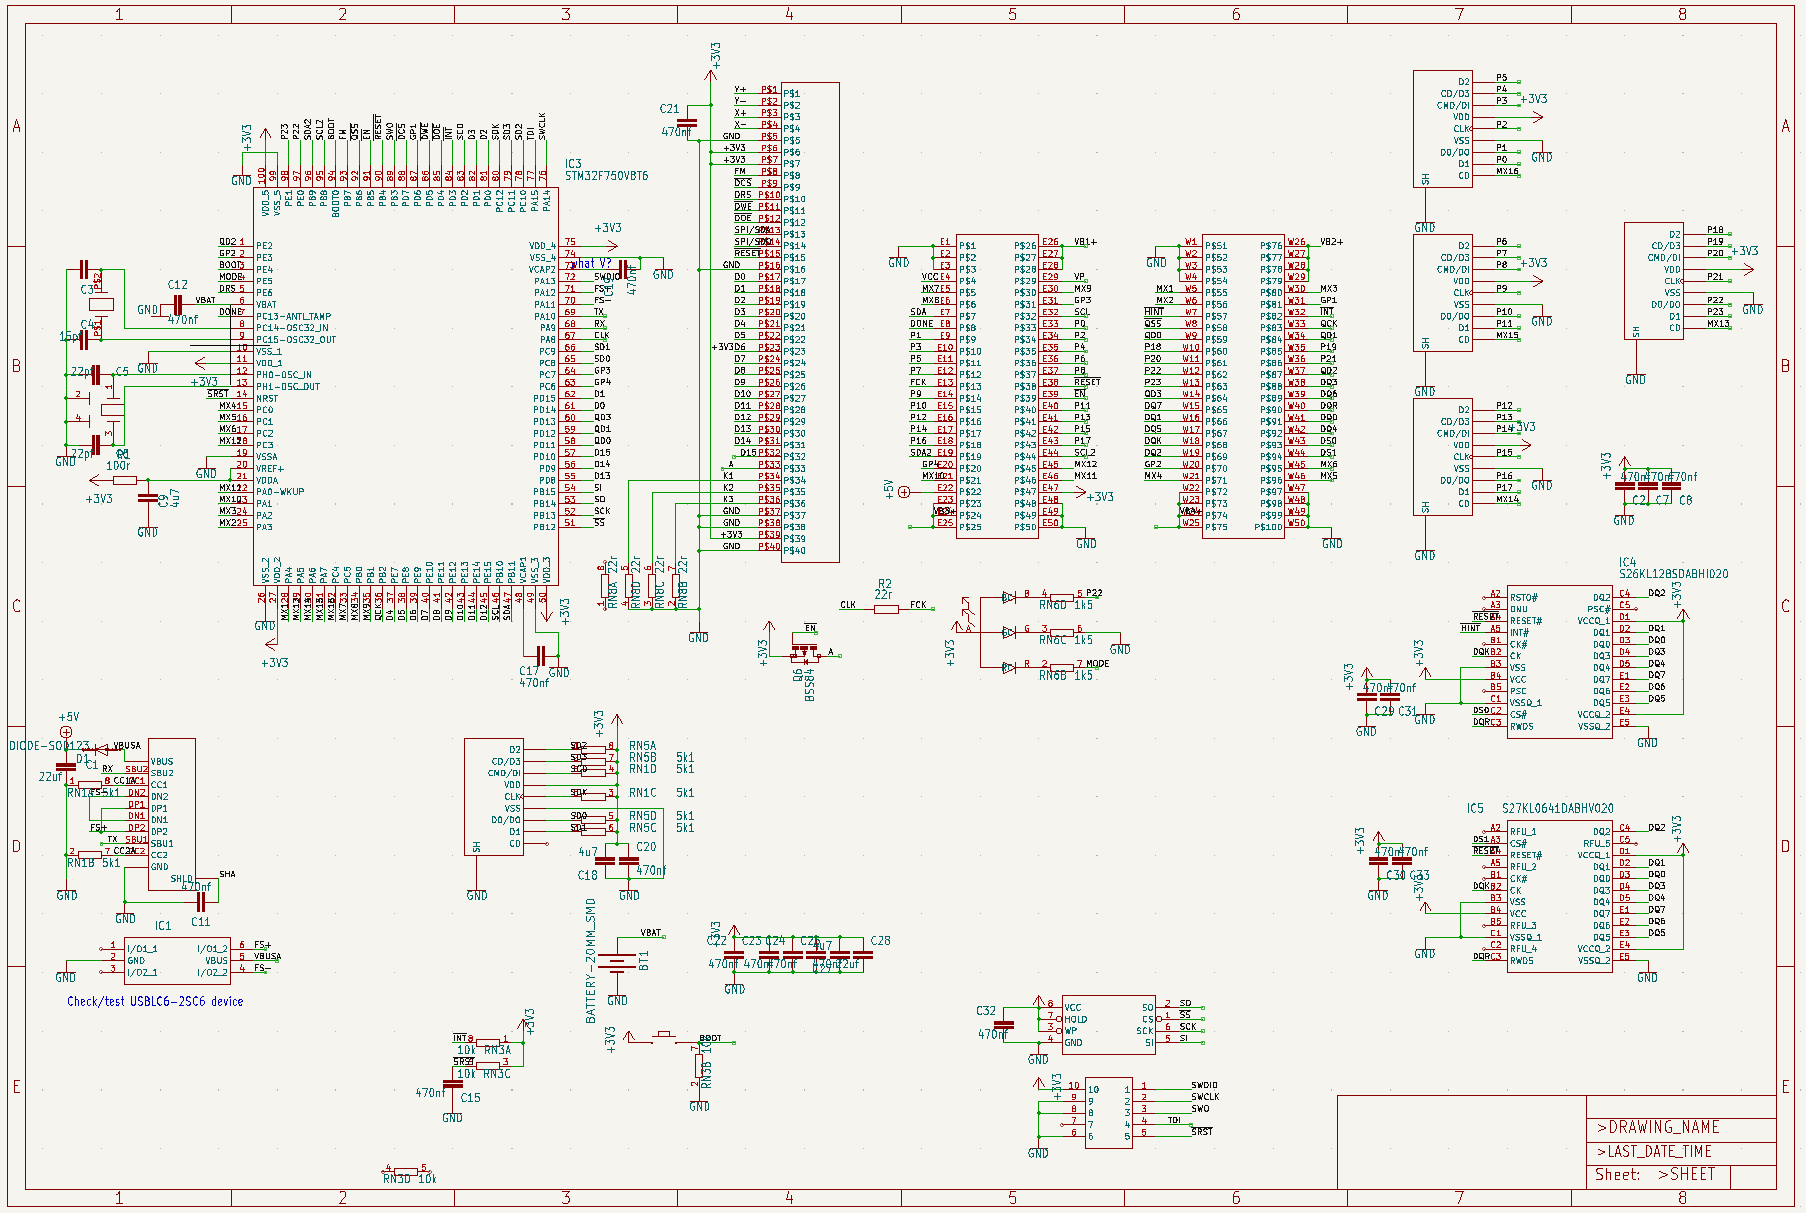Click the IC4 reference label

[1627, 563]
